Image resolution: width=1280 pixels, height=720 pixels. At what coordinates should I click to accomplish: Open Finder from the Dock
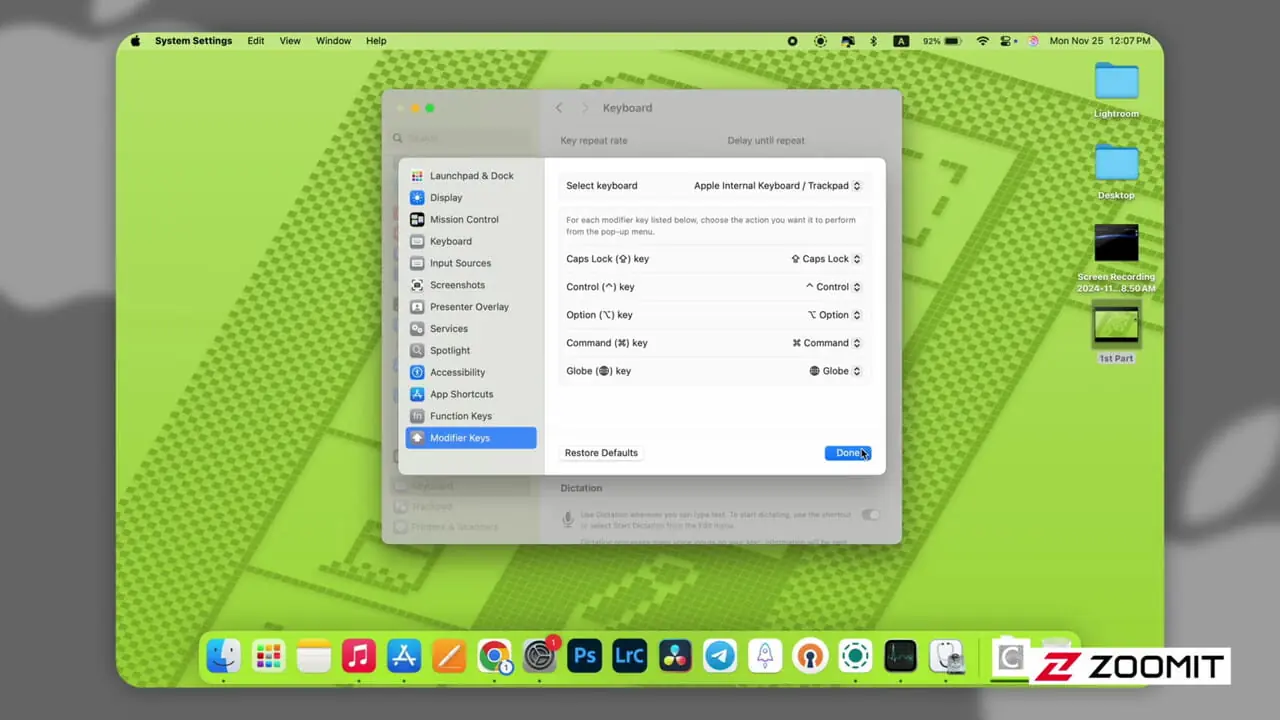(x=222, y=656)
